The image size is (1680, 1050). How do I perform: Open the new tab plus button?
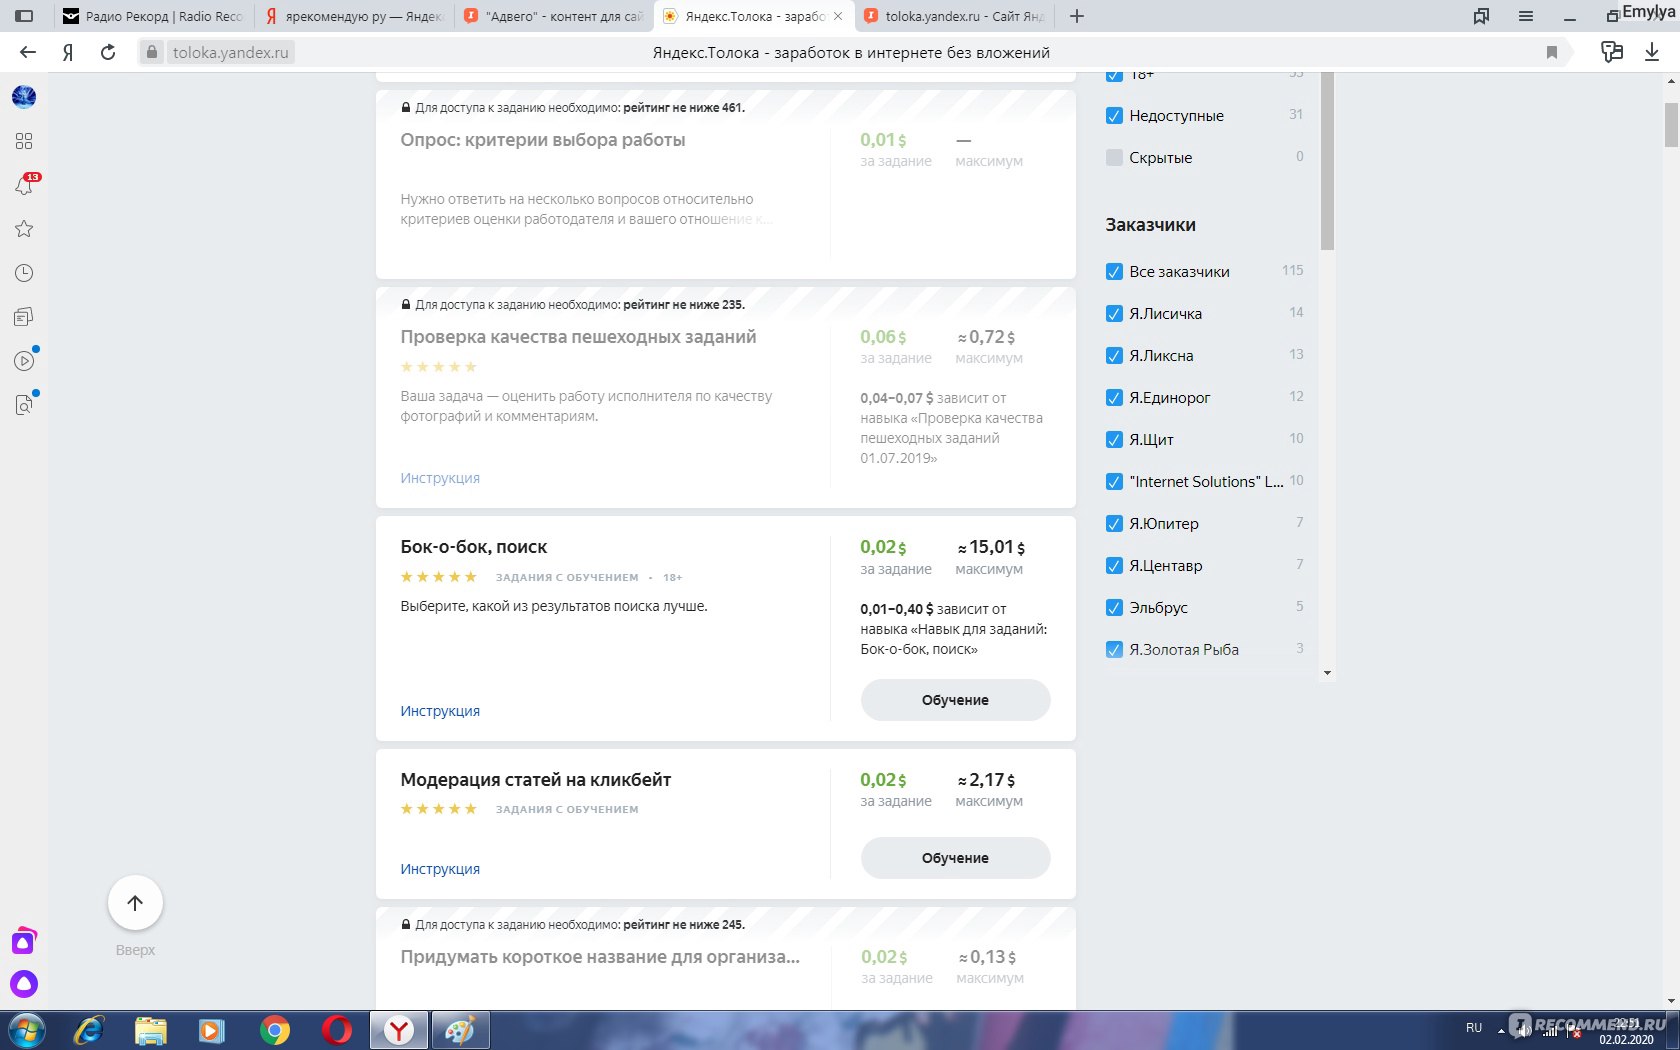1077,16
